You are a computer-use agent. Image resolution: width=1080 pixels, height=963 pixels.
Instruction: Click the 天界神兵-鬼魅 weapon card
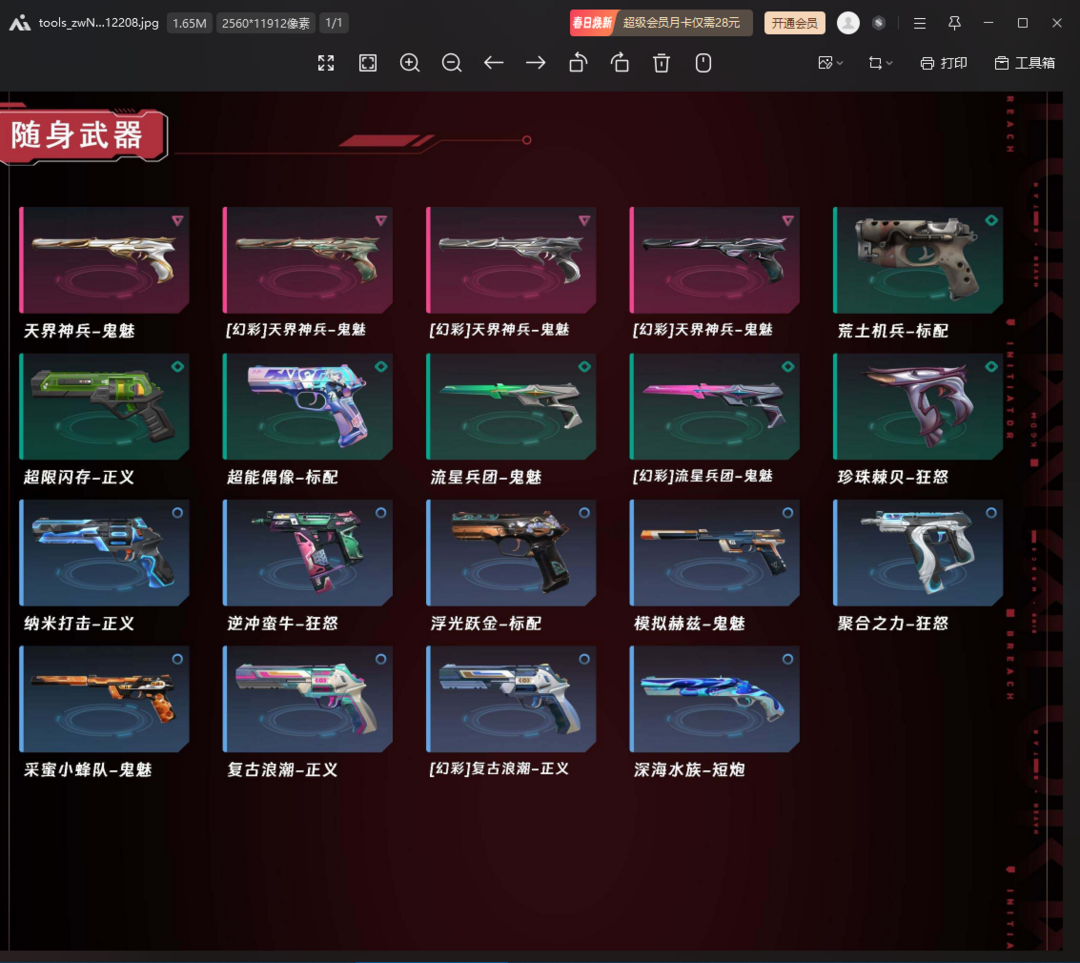[104, 260]
